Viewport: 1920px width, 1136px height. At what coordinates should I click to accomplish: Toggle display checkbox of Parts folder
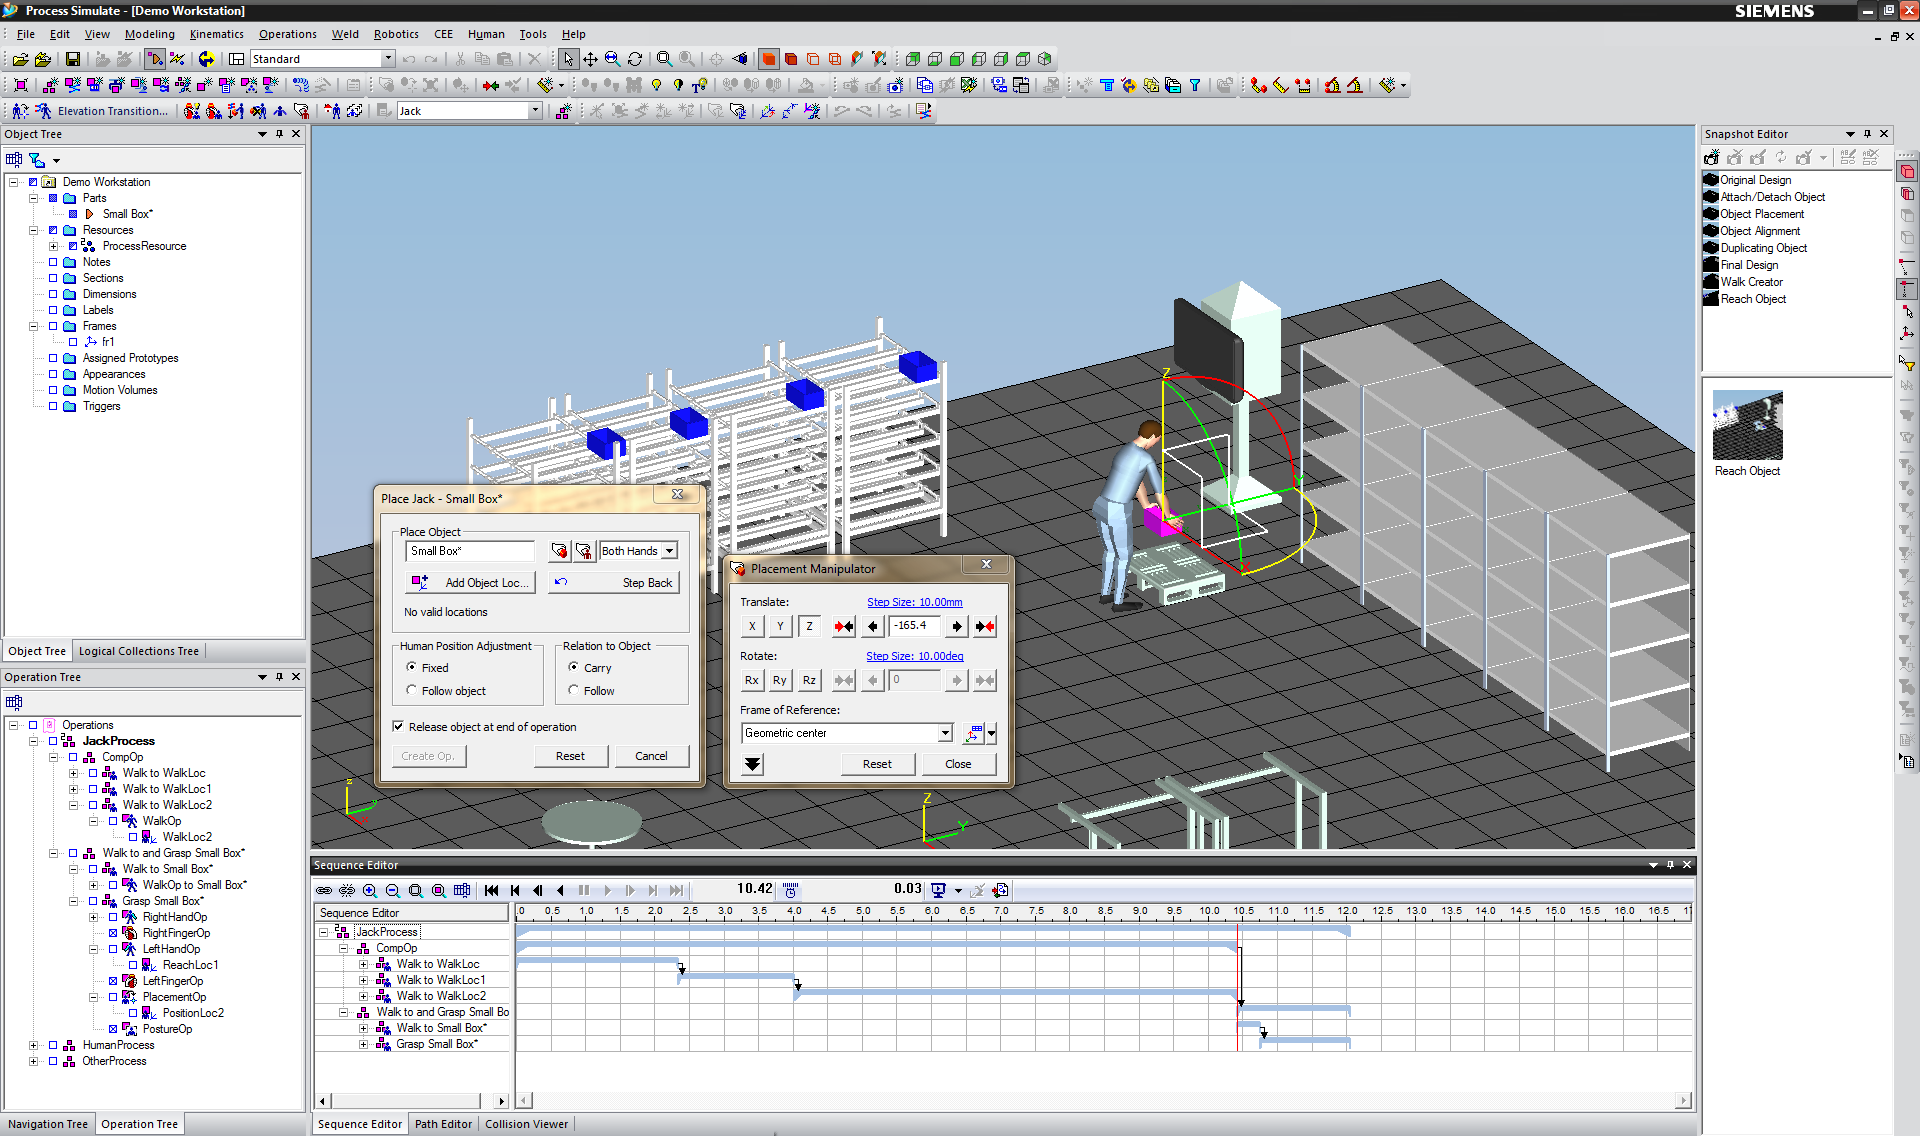click(x=53, y=198)
